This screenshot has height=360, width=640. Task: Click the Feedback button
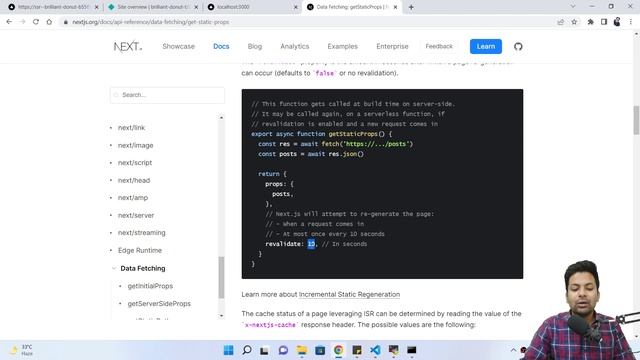pos(439,47)
